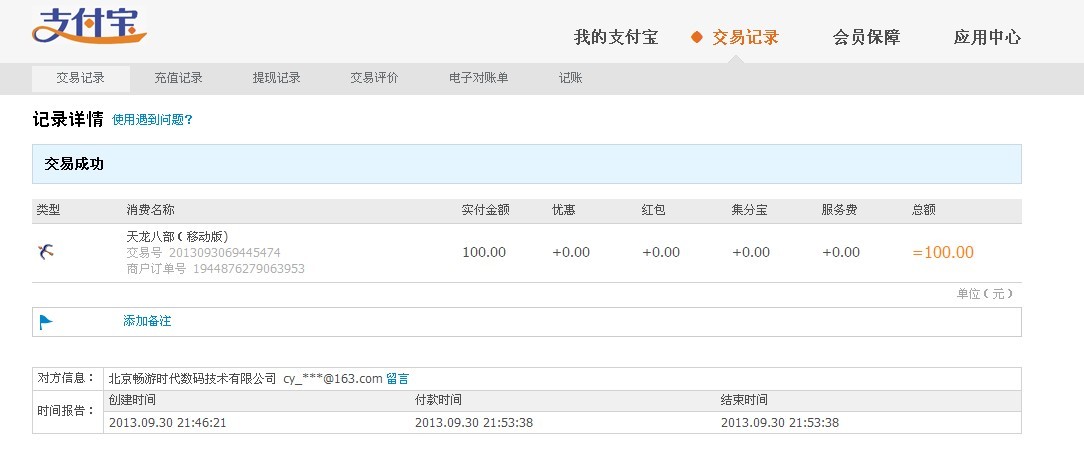Click the 优惠 column header
The height and width of the screenshot is (459, 1084).
[x=563, y=210]
